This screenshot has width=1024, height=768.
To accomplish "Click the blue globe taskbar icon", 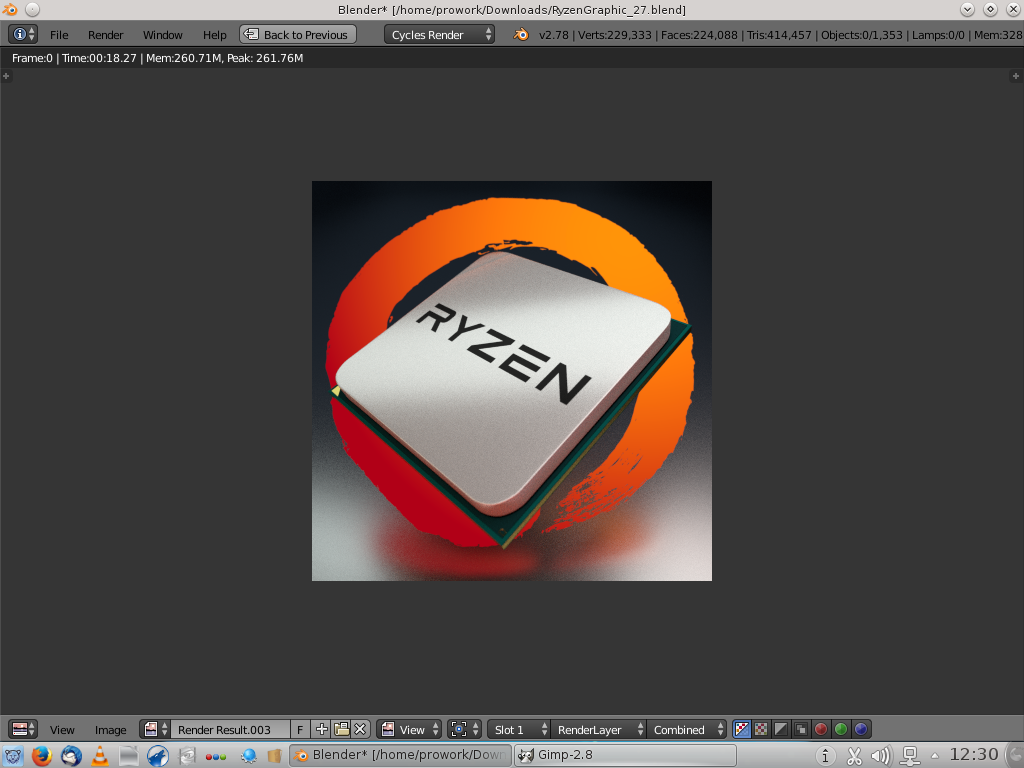I will (x=248, y=756).
